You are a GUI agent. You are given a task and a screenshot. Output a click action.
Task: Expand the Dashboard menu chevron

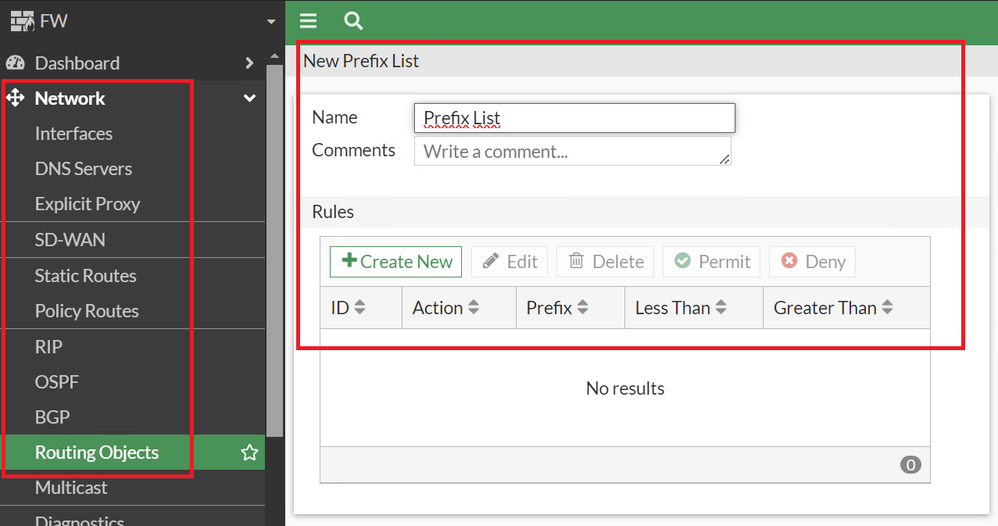click(x=249, y=63)
